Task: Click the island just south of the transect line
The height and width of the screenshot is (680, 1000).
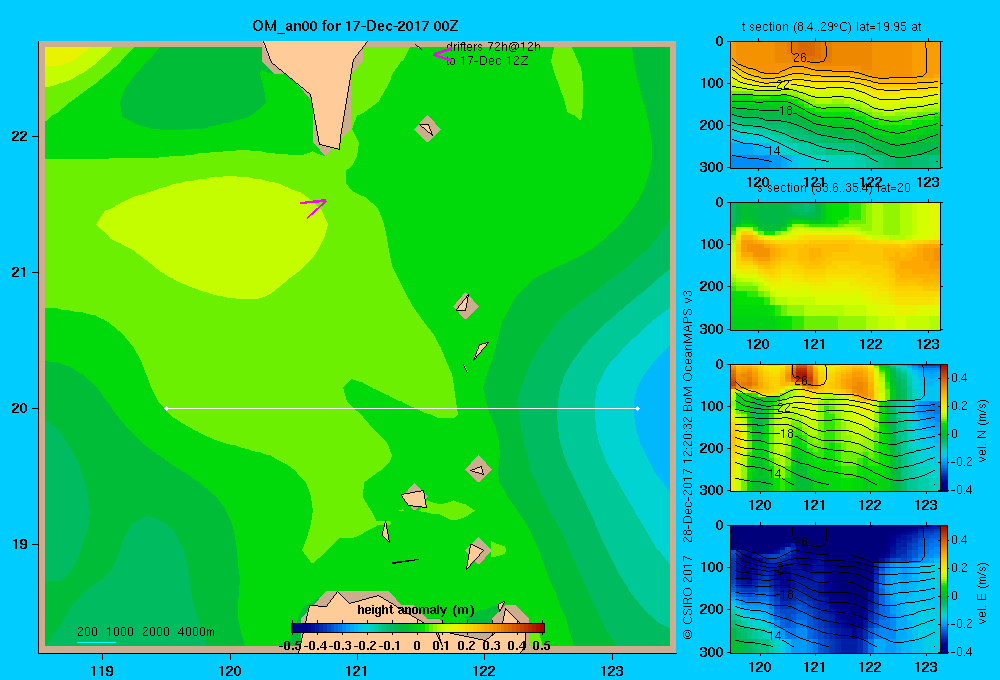Action: pyautogui.click(x=478, y=469)
